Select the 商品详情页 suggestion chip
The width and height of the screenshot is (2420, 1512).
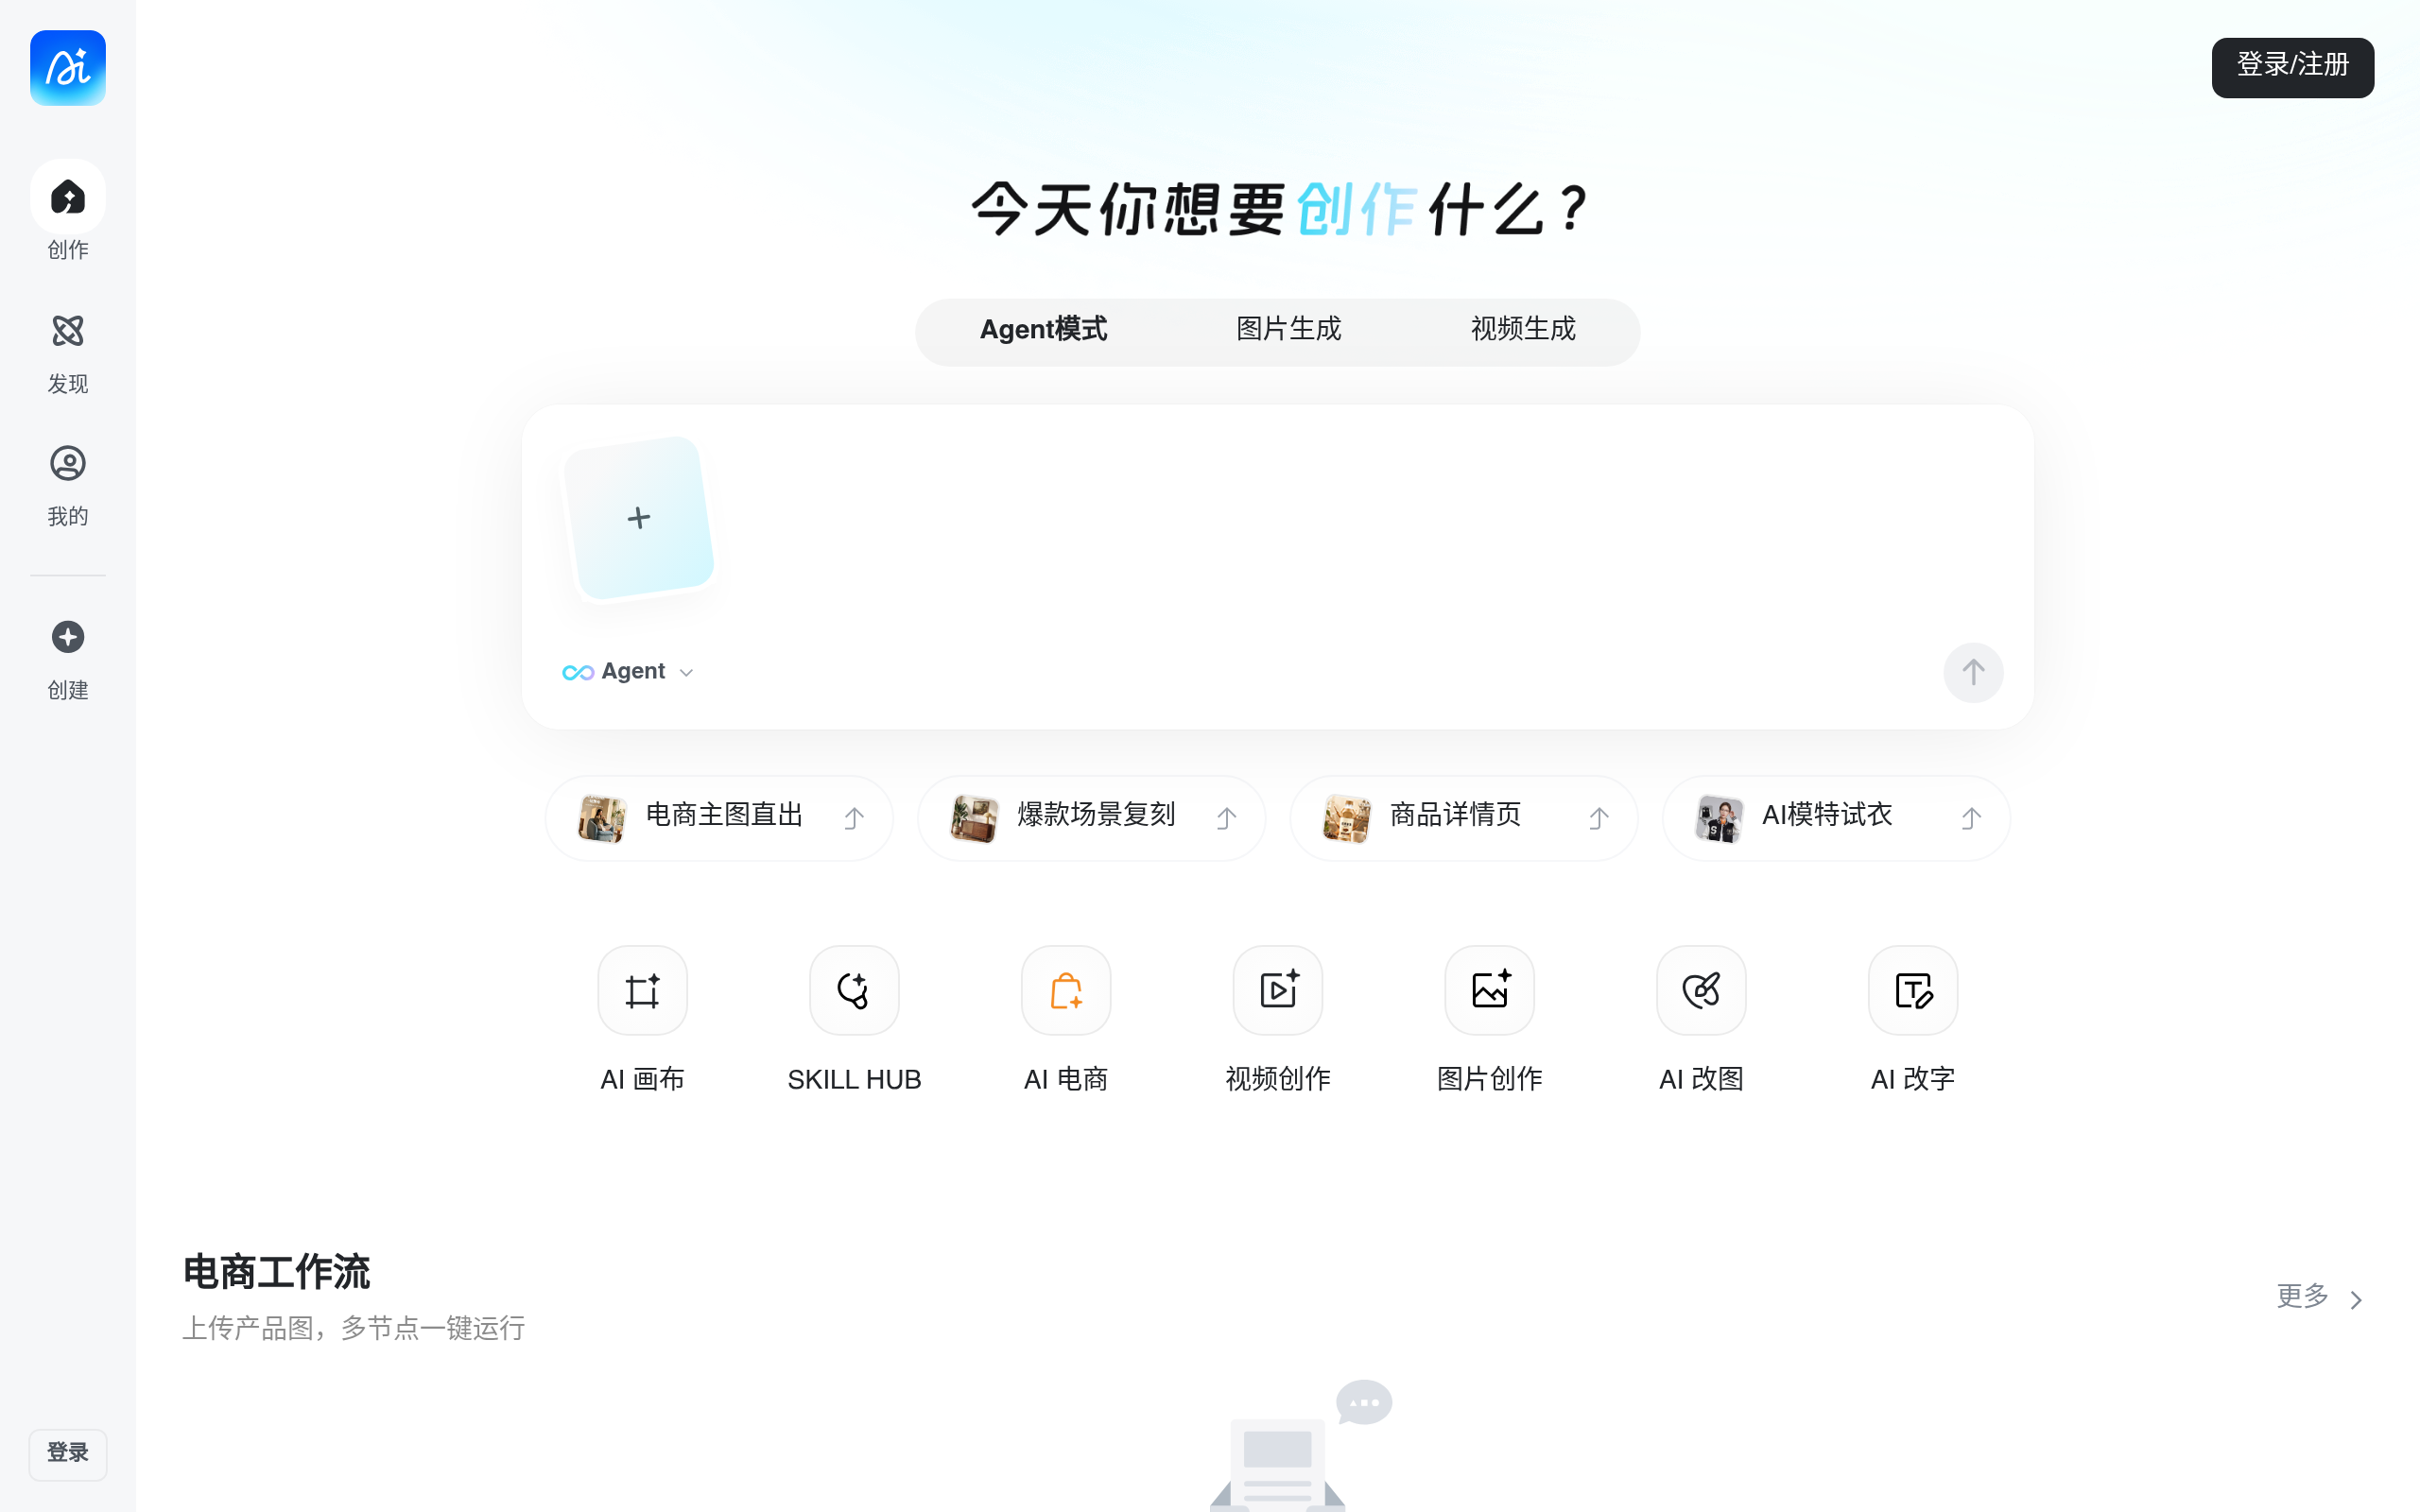(x=1463, y=817)
